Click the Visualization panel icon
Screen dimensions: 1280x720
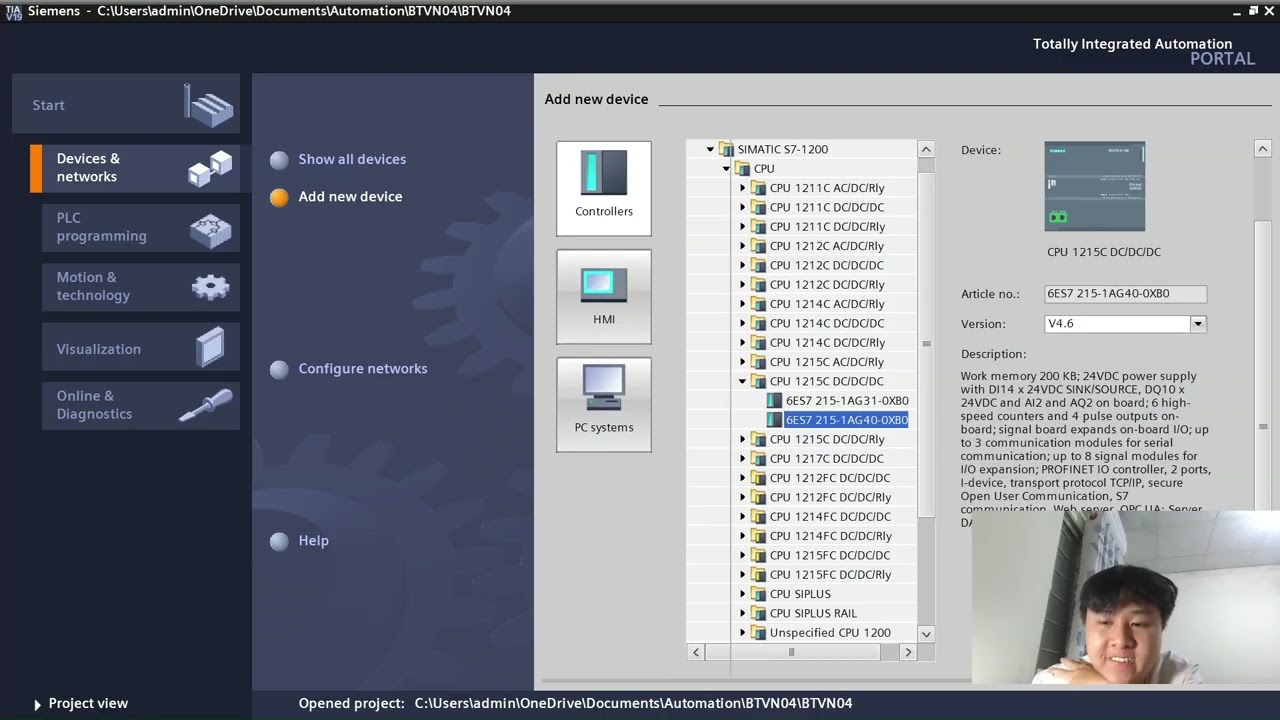pyautogui.click(x=212, y=348)
